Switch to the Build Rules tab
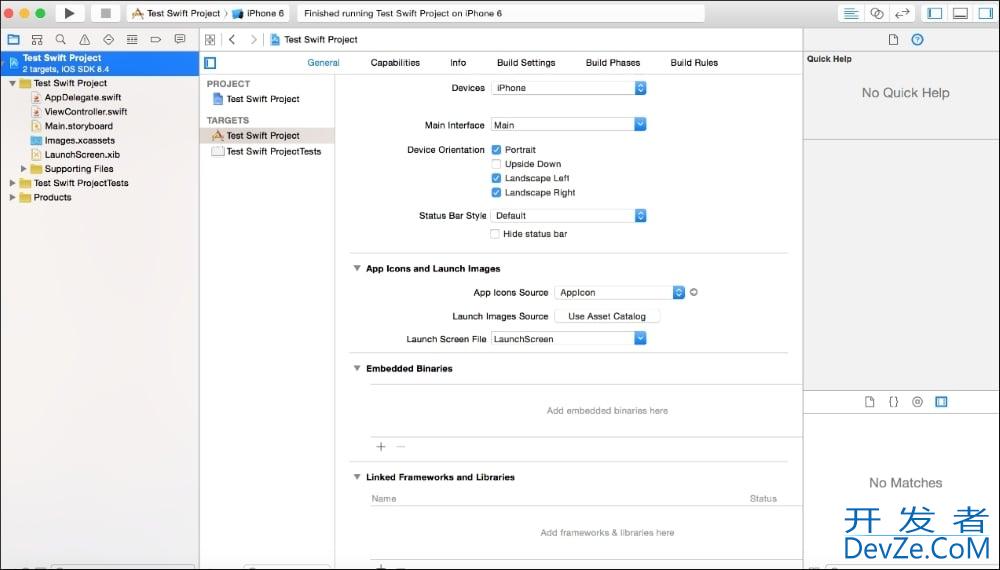 (694, 62)
